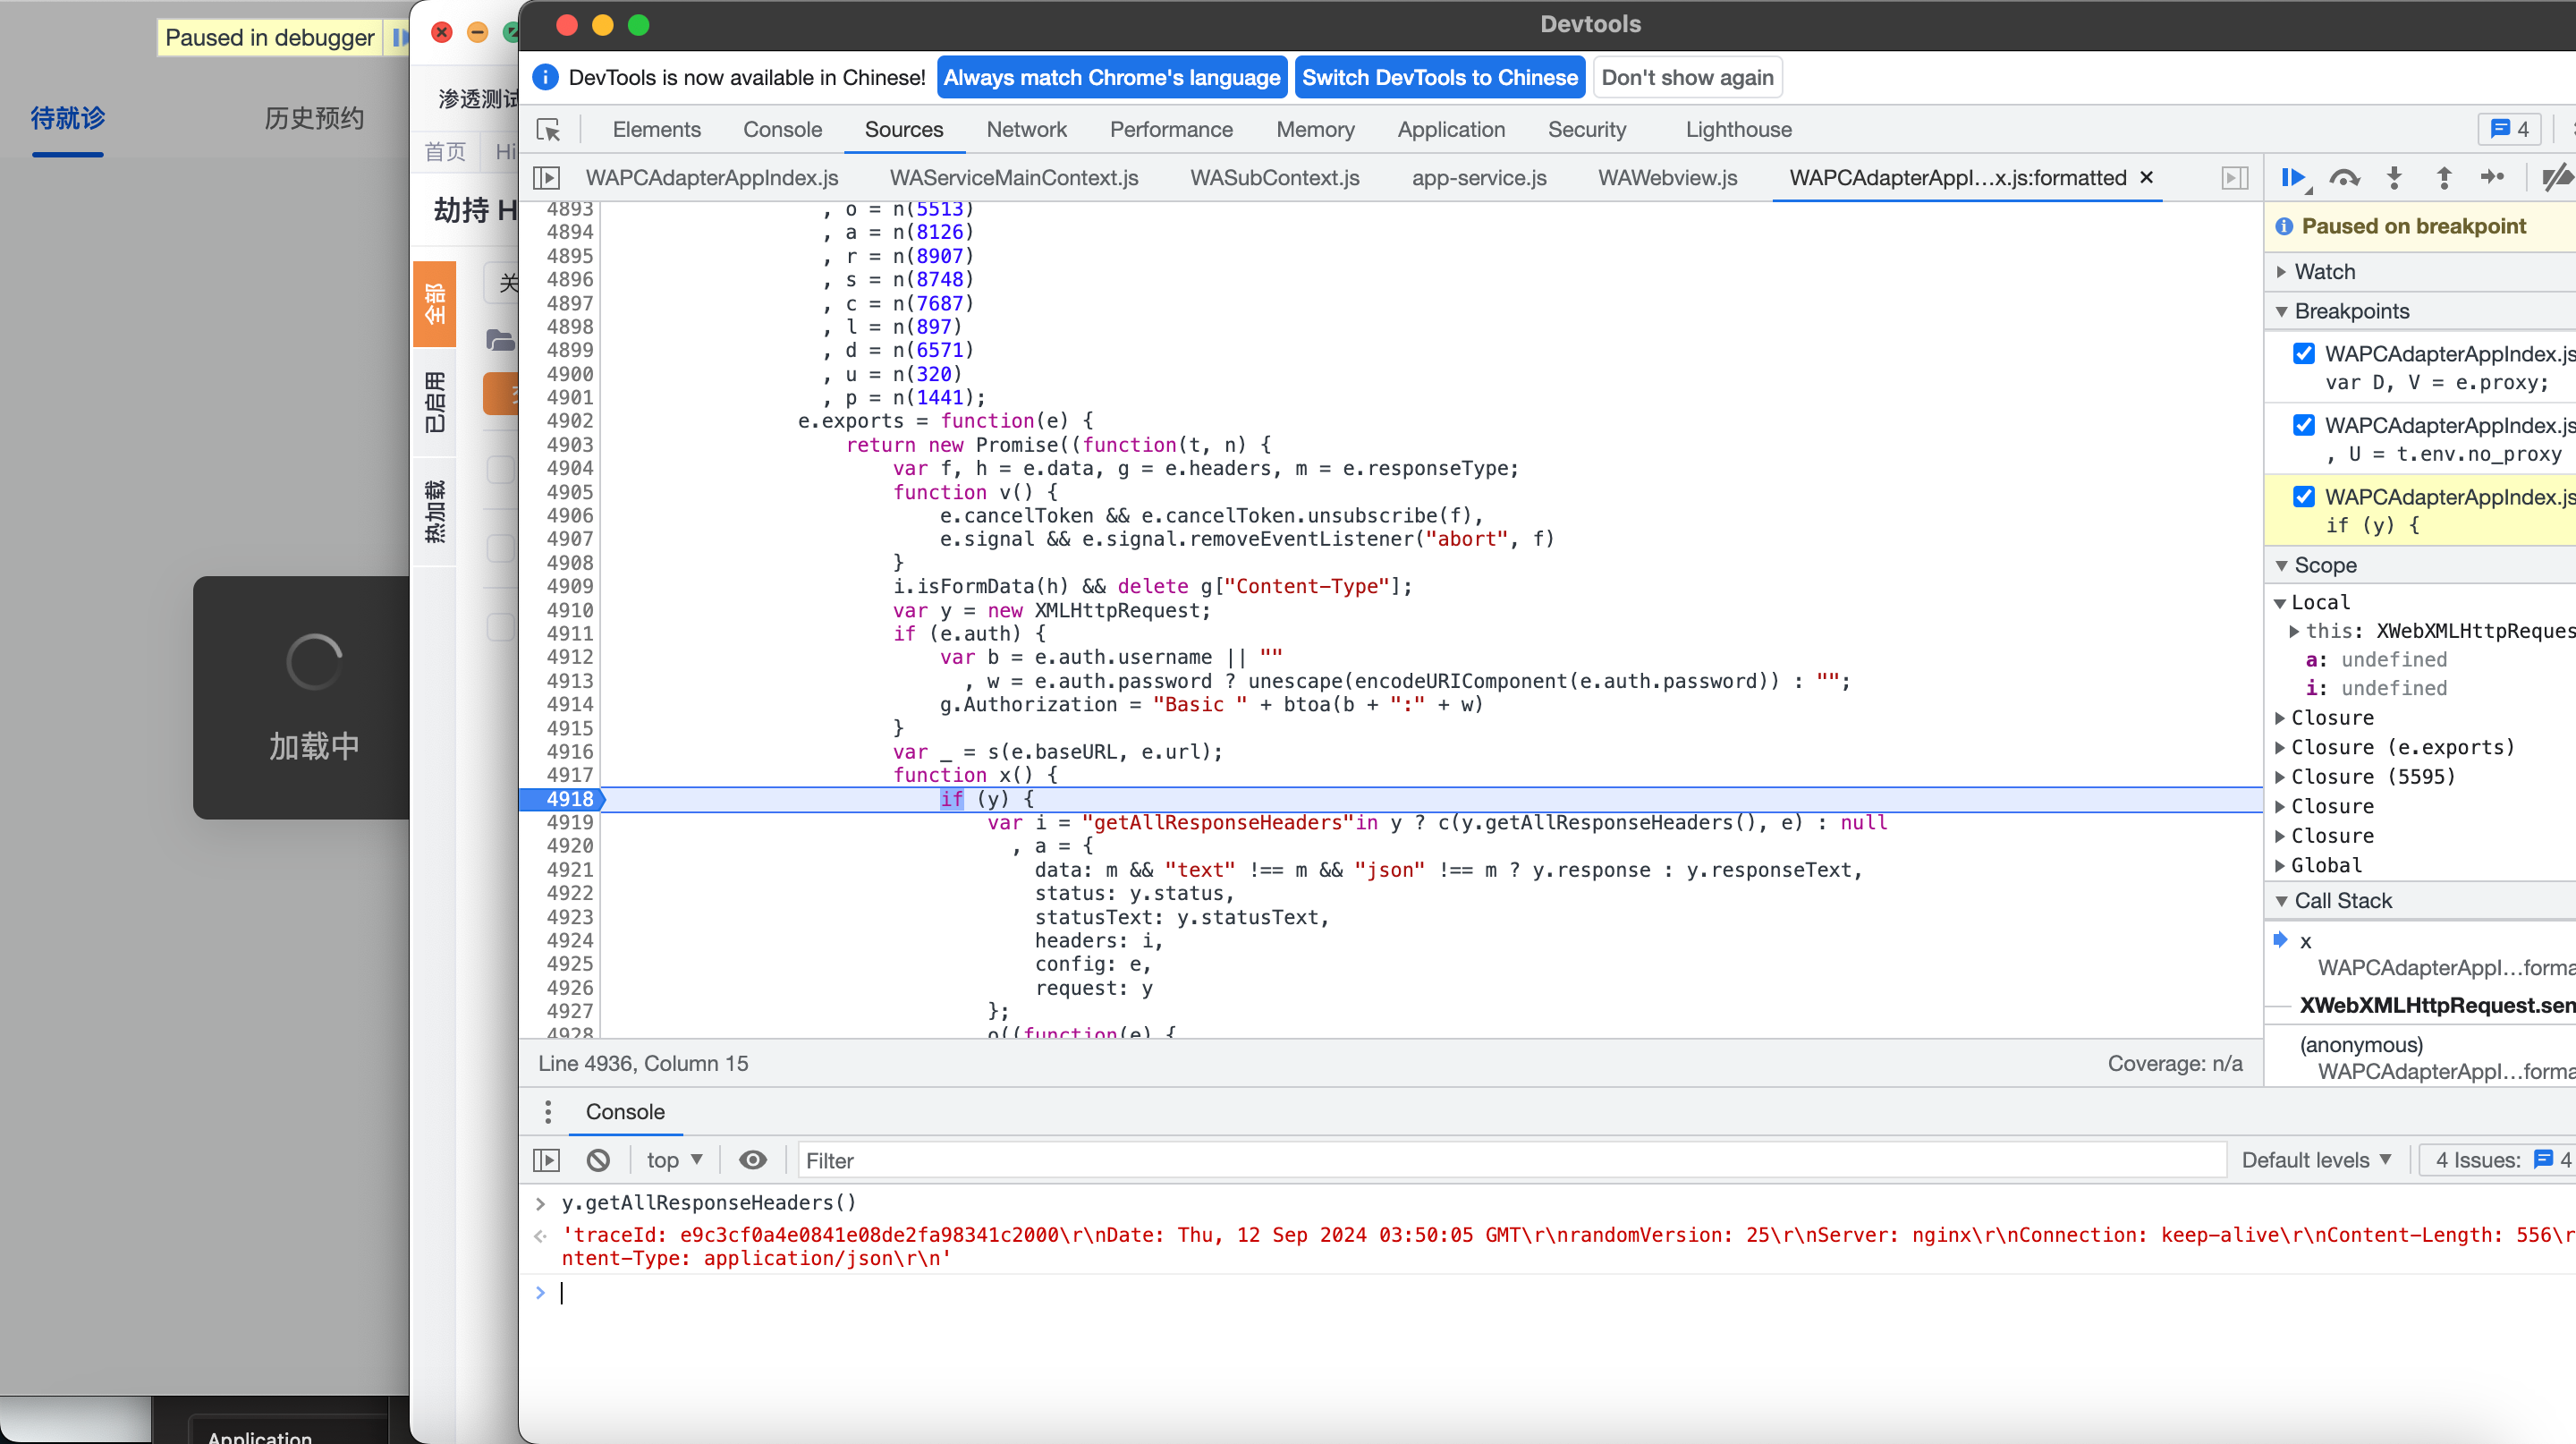Open the WAServiceMainContext.js file tab
Viewport: 2576px width, 1444px height.
(x=1014, y=177)
